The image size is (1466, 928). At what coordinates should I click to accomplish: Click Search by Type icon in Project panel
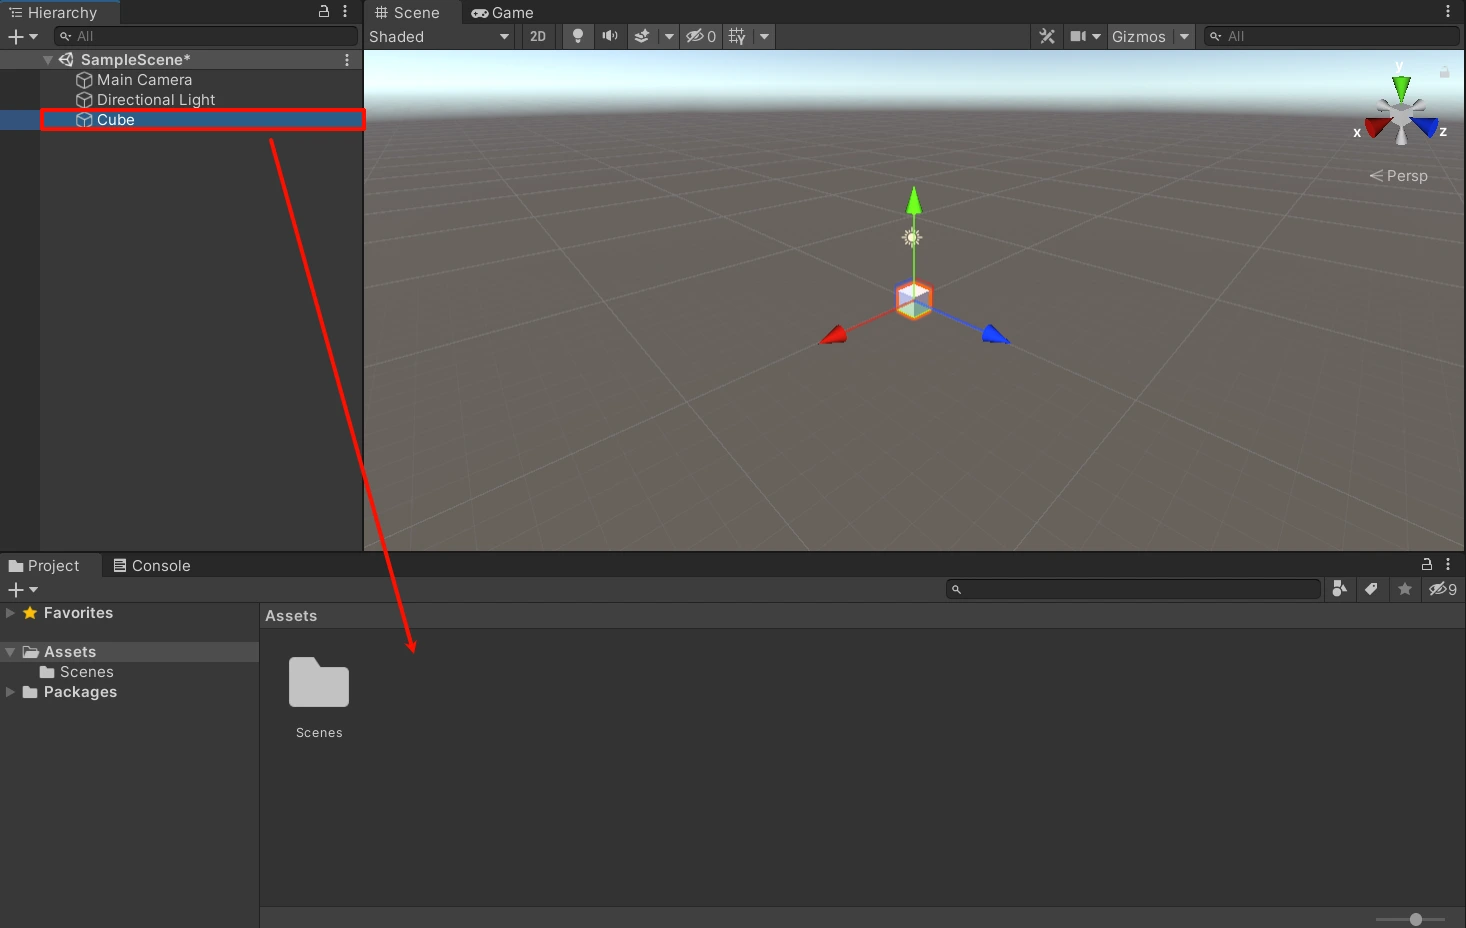click(x=1339, y=589)
